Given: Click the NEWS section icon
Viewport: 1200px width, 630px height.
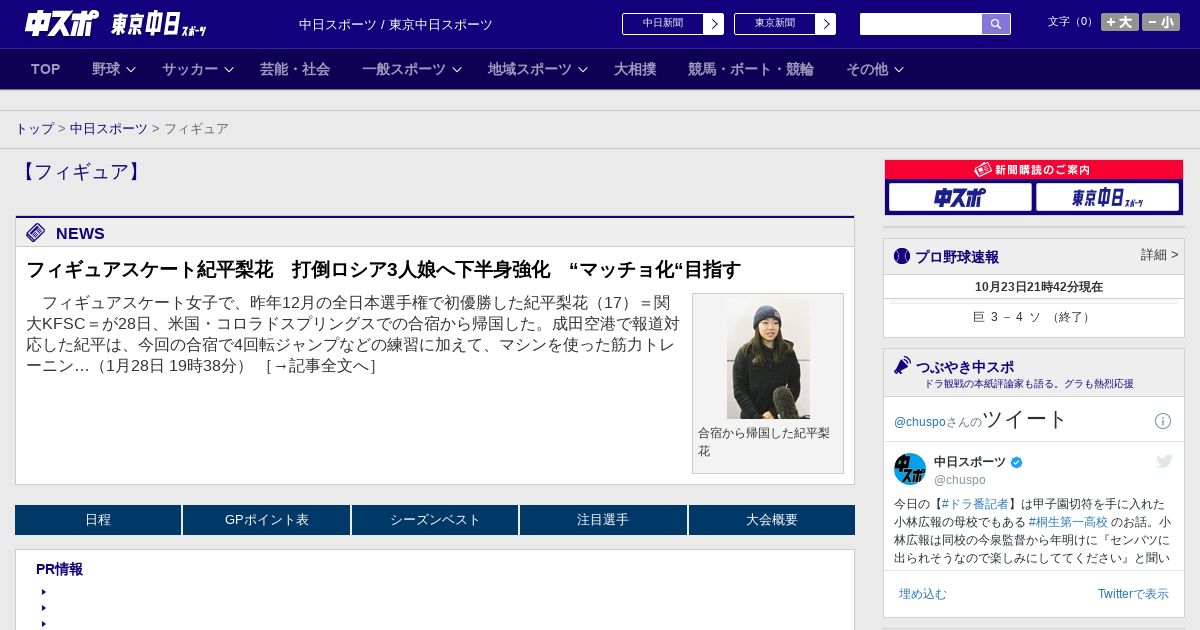Looking at the screenshot, I should pyautogui.click(x=36, y=233).
